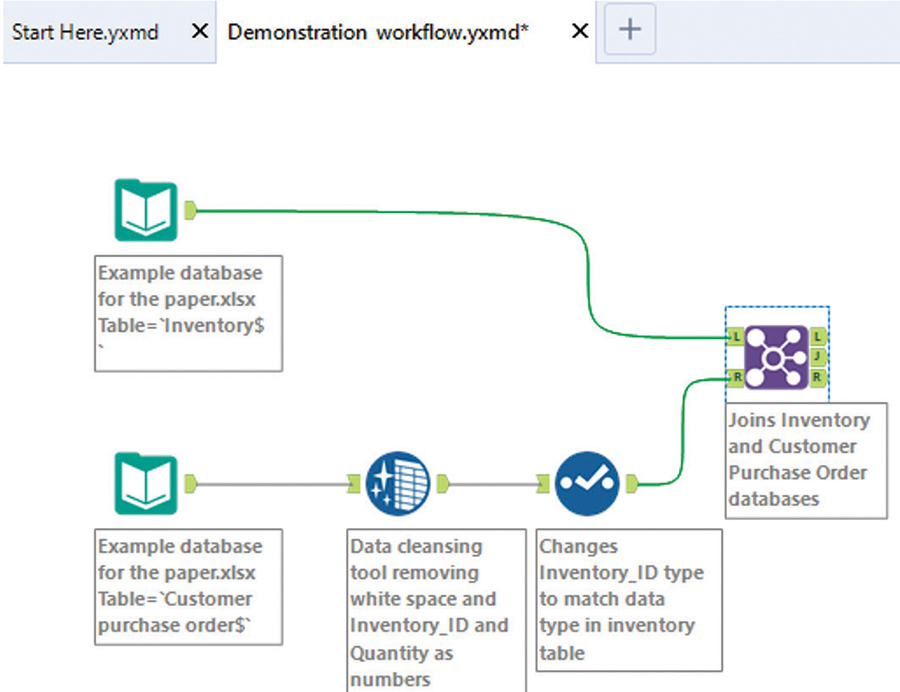900x692 pixels.
Task: Click the Data Cleansing tool's output anchor
Action: pos(442,485)
